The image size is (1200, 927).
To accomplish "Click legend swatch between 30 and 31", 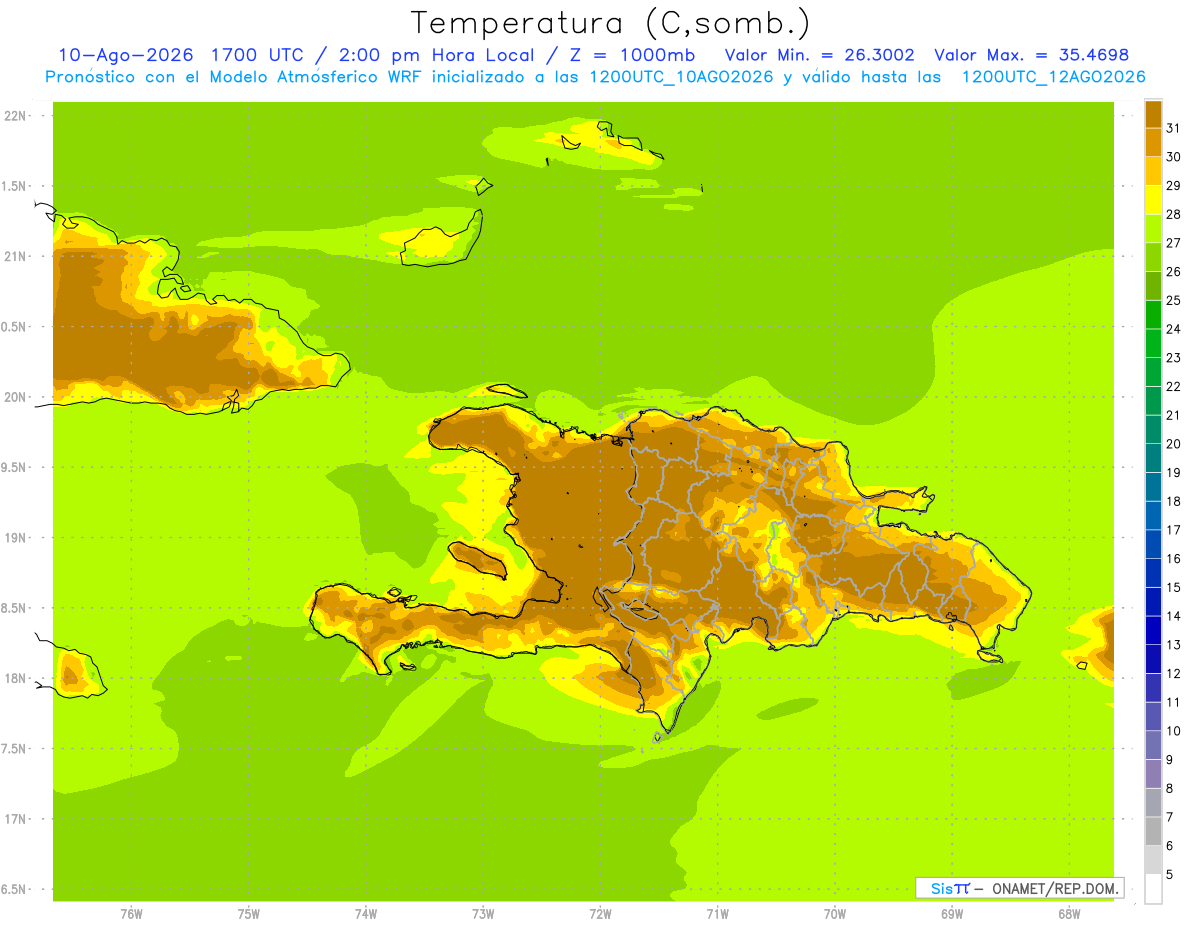I will click(1153, 142).
